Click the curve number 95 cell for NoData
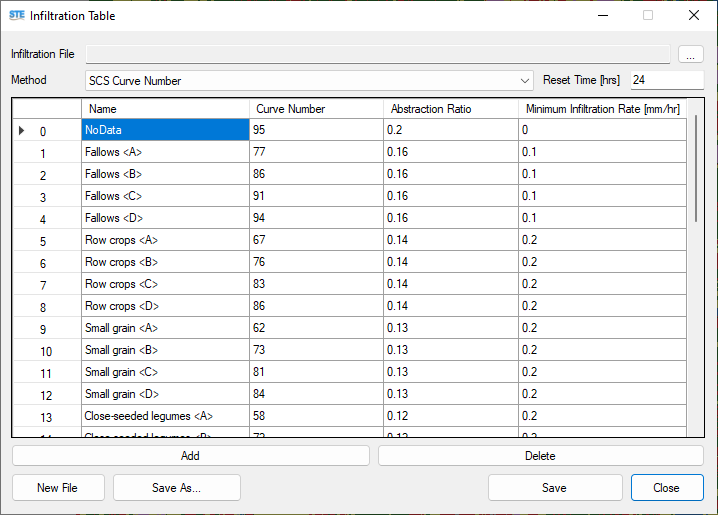 (x=316, y=130)
